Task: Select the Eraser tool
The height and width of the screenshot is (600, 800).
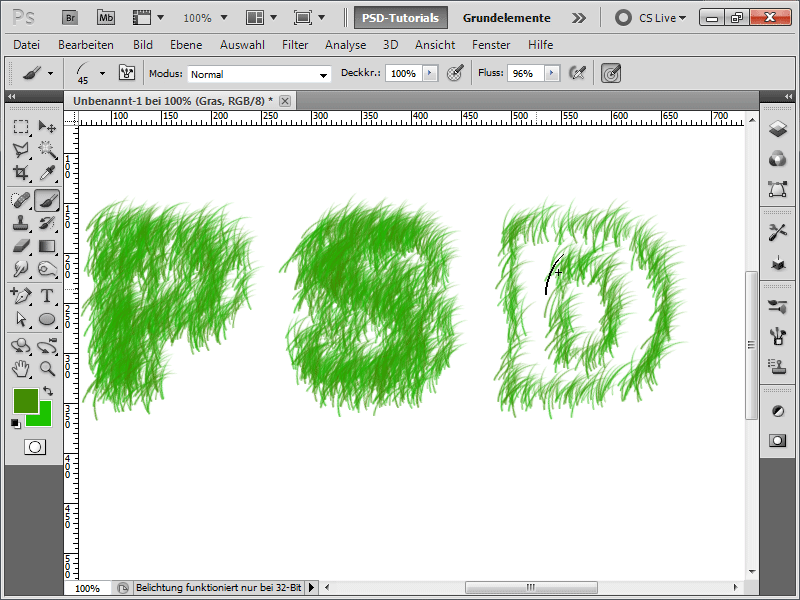Action: coord(21,246)
